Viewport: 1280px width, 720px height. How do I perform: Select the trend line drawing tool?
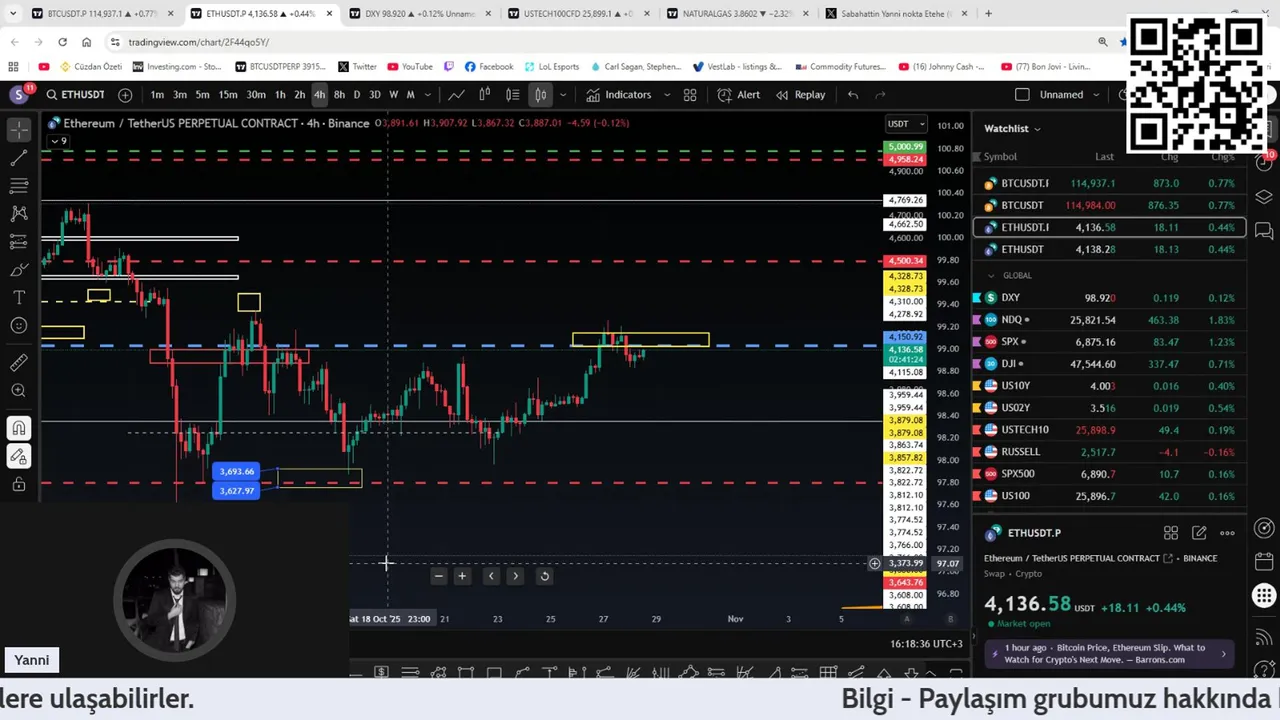pyautogui.click(x=19, y=158)
